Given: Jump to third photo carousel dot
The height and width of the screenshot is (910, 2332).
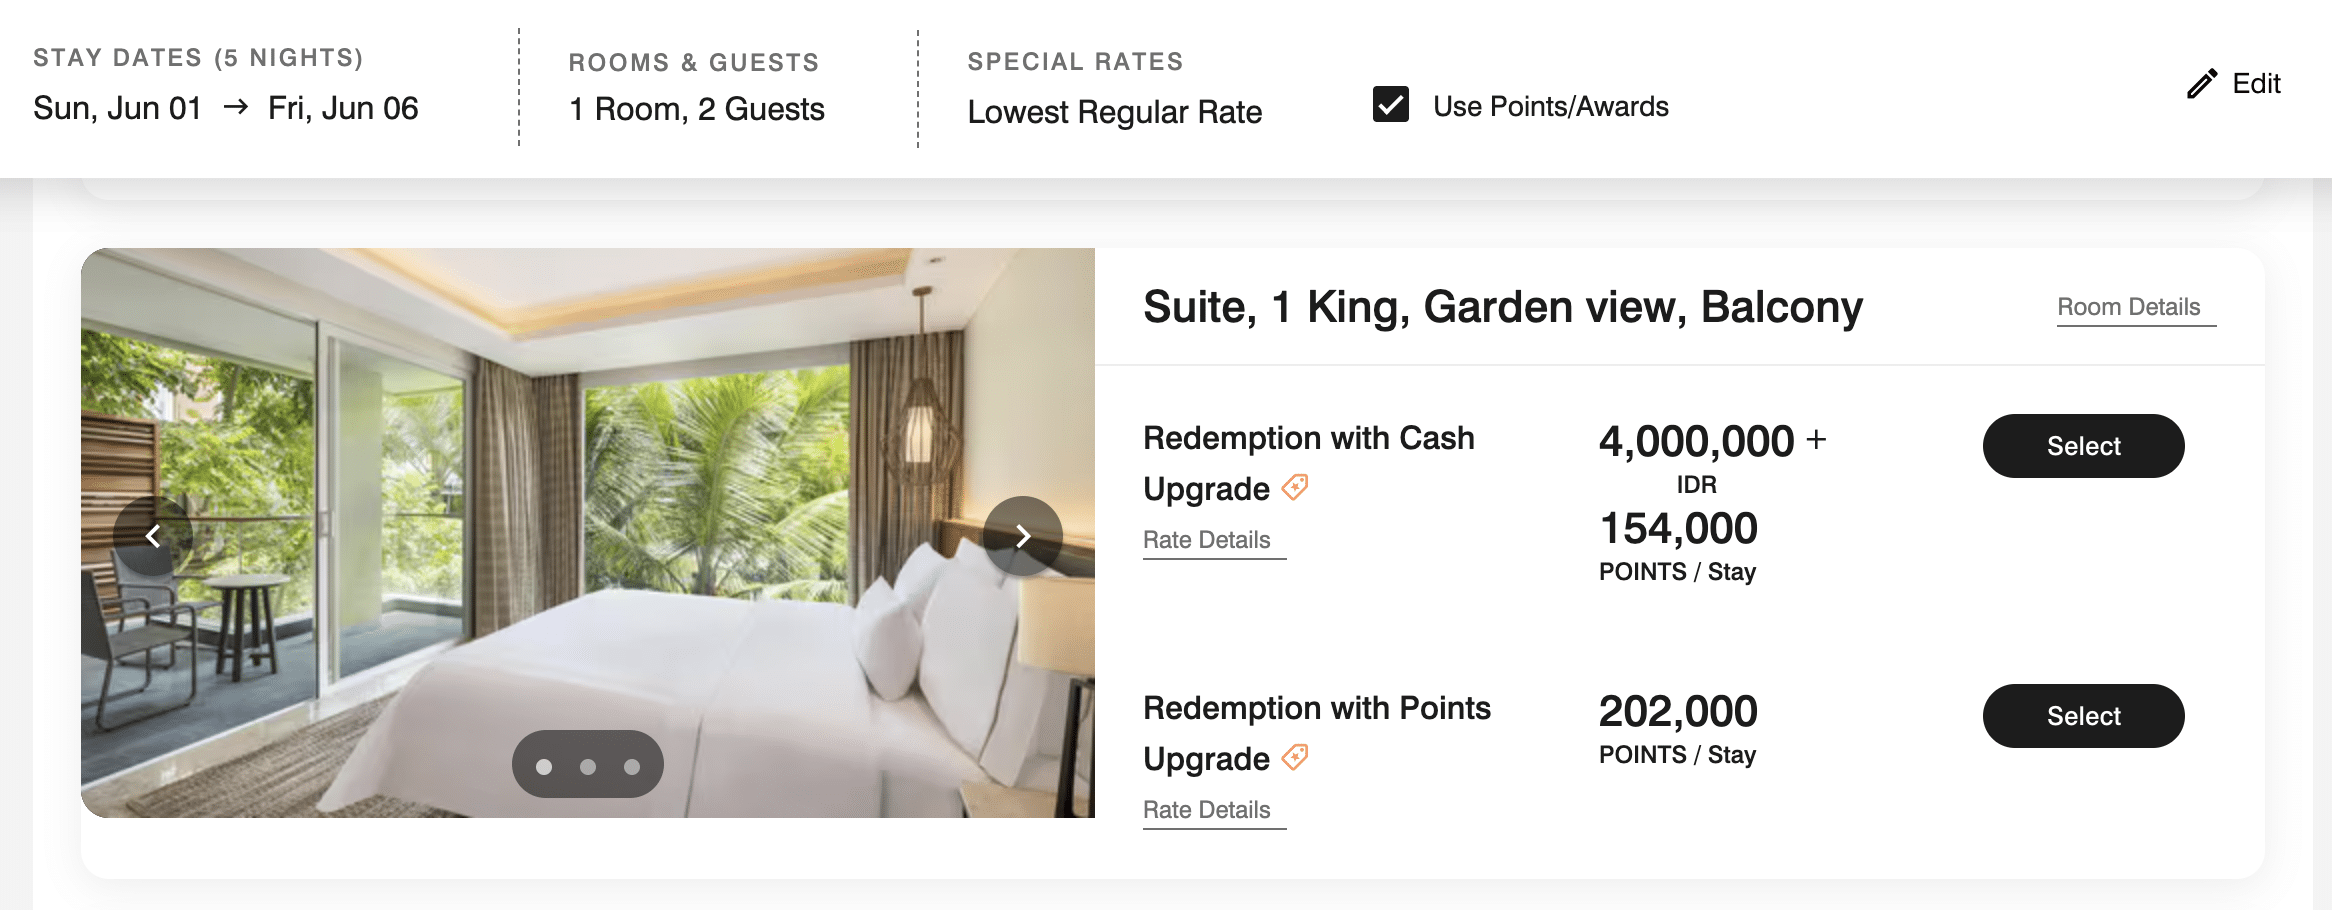Looking at the screenshot, I should click(632, 766).
